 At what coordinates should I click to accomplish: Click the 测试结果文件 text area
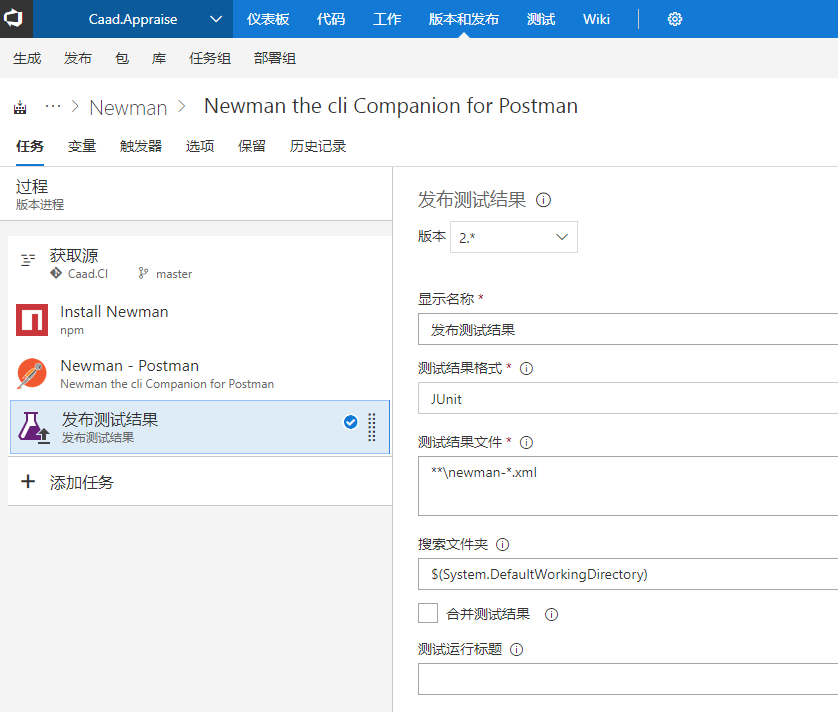point(627,486)
